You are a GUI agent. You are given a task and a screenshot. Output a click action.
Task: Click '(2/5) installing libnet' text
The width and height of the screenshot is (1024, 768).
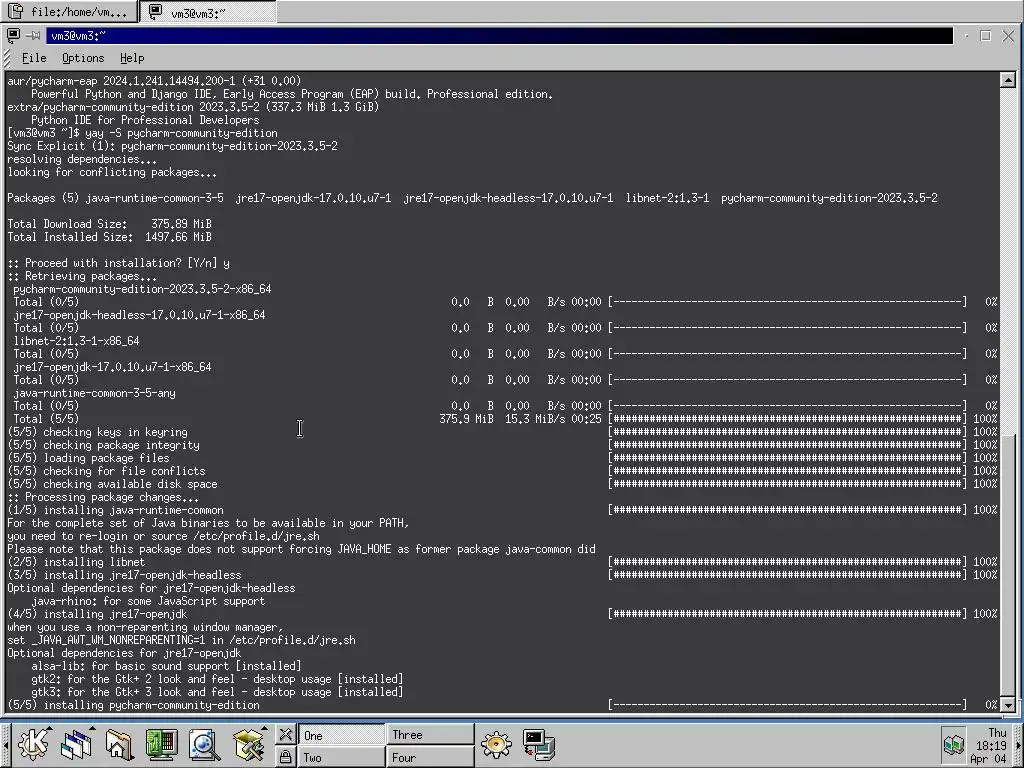tap(76, 562)
